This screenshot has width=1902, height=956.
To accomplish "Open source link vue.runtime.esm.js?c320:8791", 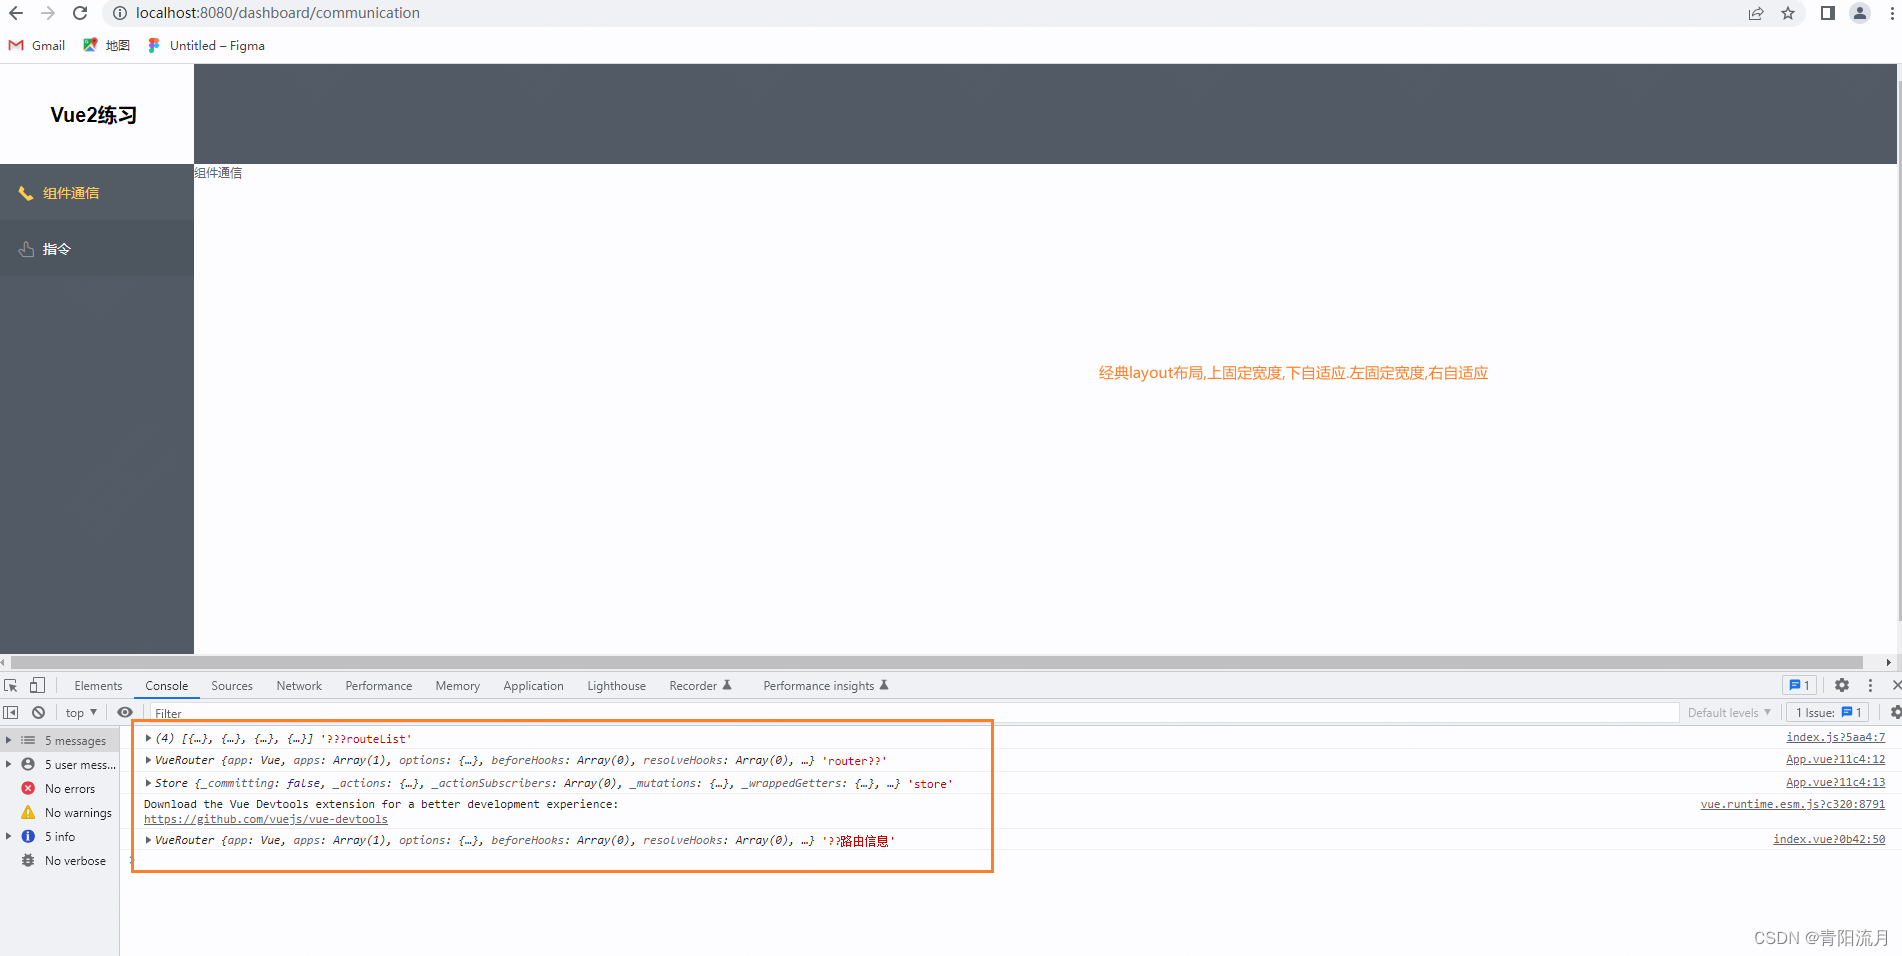I will pyautogui.click(x=1792, y=804).
